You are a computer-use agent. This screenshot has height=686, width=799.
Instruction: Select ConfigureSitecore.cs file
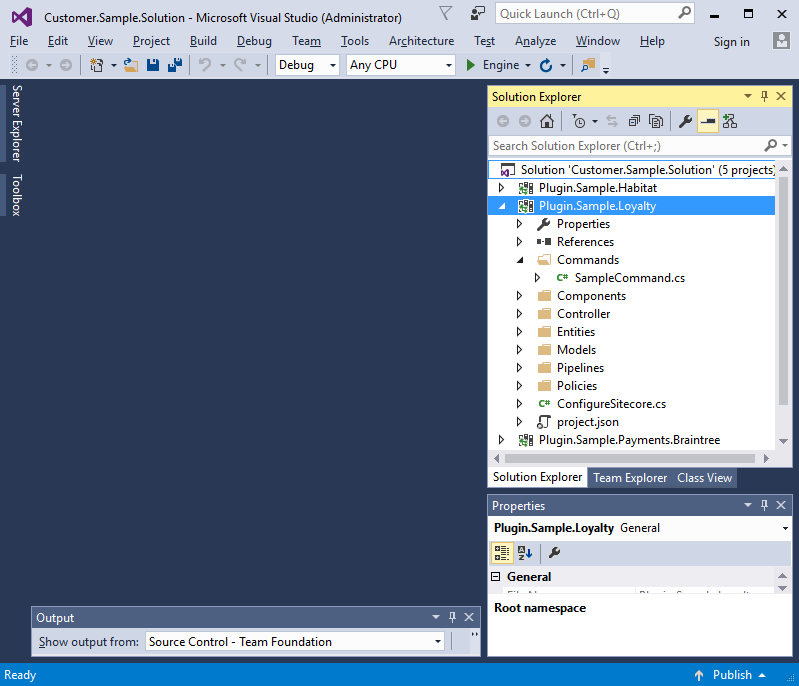pos(611,404)
